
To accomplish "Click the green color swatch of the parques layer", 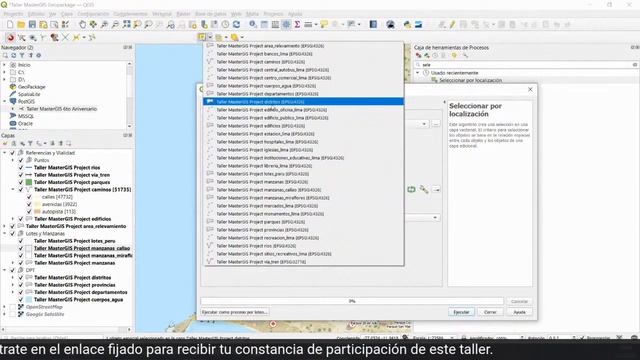I will [x=29, y=182].
